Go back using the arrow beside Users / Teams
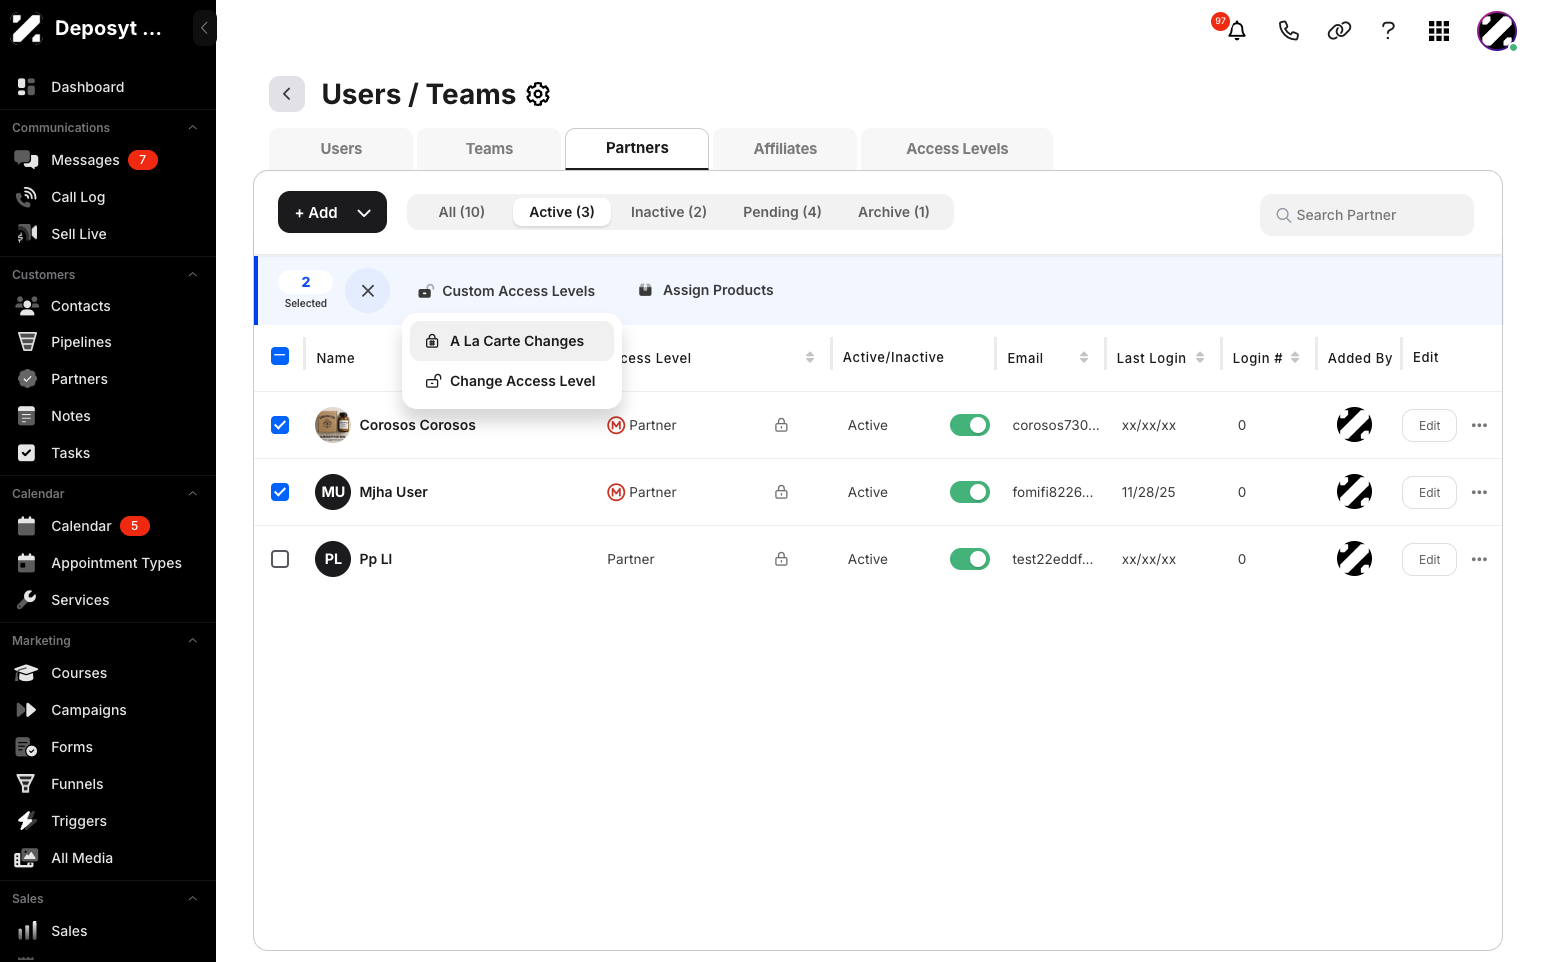Viewport: 1541px width, 962px height. point(287,94)
